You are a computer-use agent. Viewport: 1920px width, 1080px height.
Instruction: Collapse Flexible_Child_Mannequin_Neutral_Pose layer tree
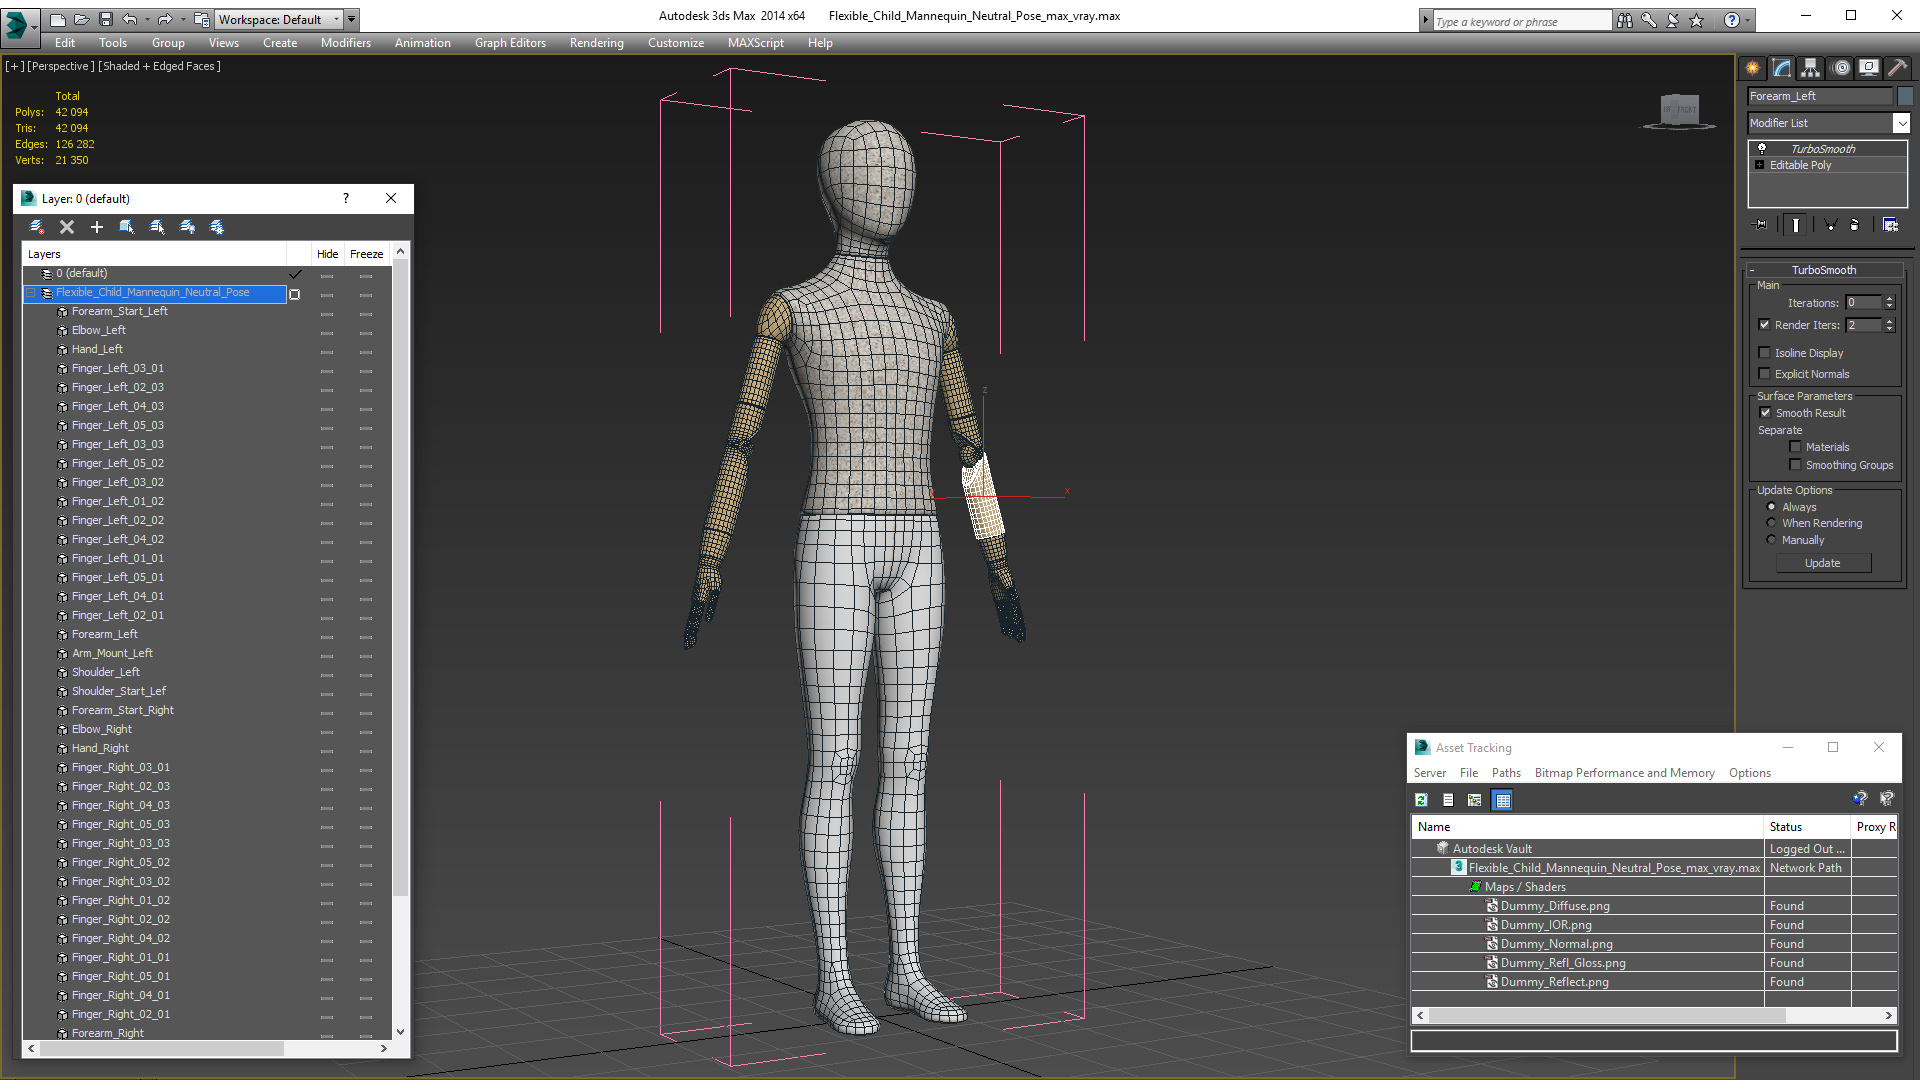30,293
